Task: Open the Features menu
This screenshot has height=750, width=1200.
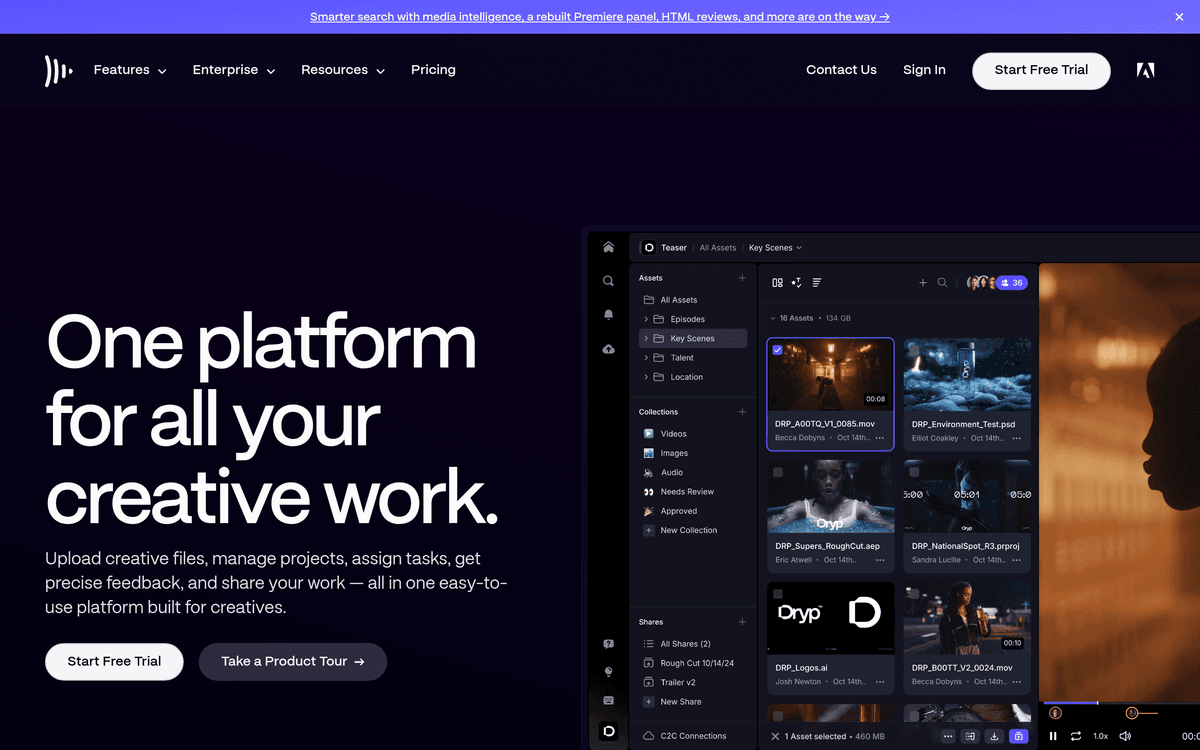Action: click(x=129, y=70)
